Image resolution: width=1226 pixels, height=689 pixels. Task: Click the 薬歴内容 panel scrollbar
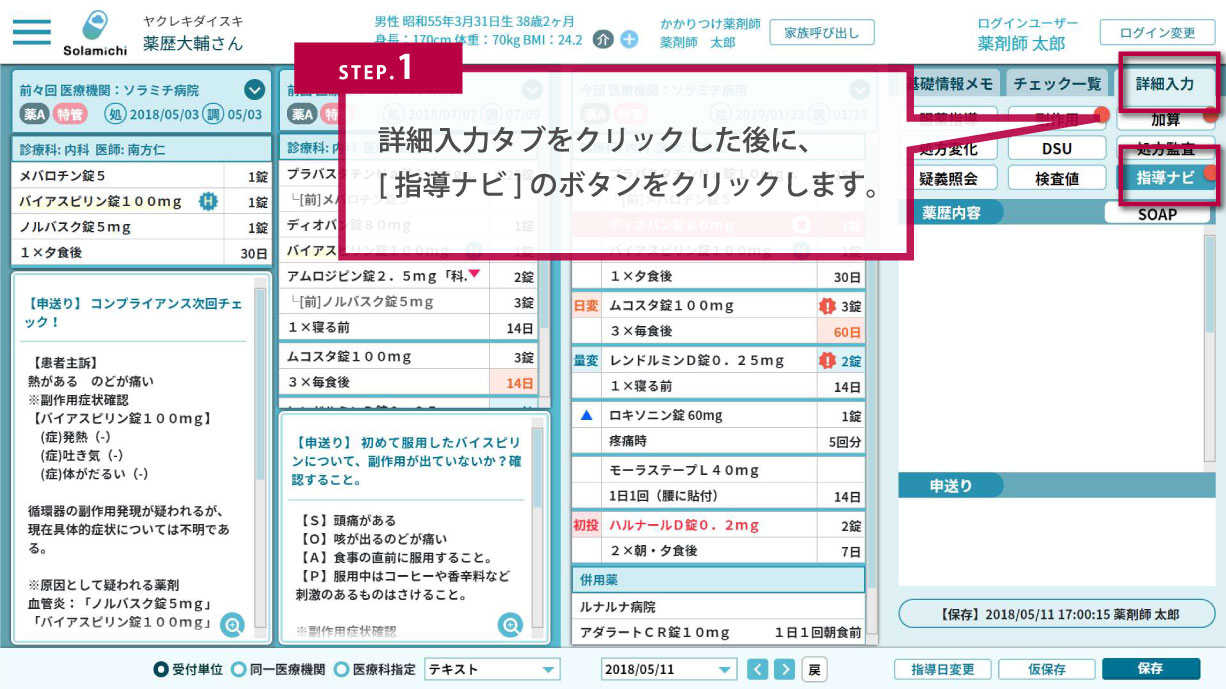(x=1211, y=300)
